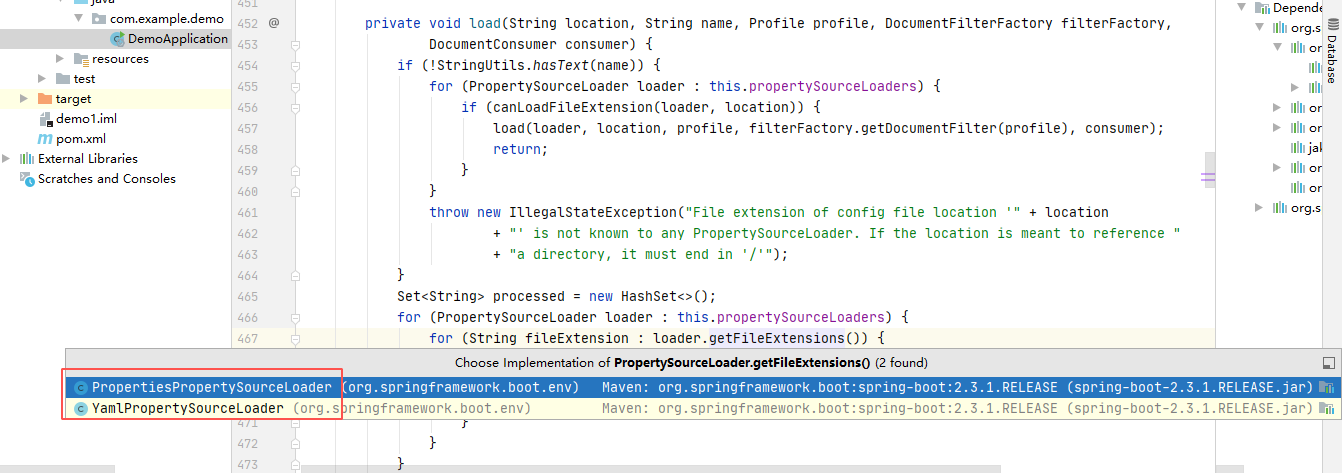
Task: Choose PropertiesPropertySourceLoader implementation
Action: [x=702, y=387]
